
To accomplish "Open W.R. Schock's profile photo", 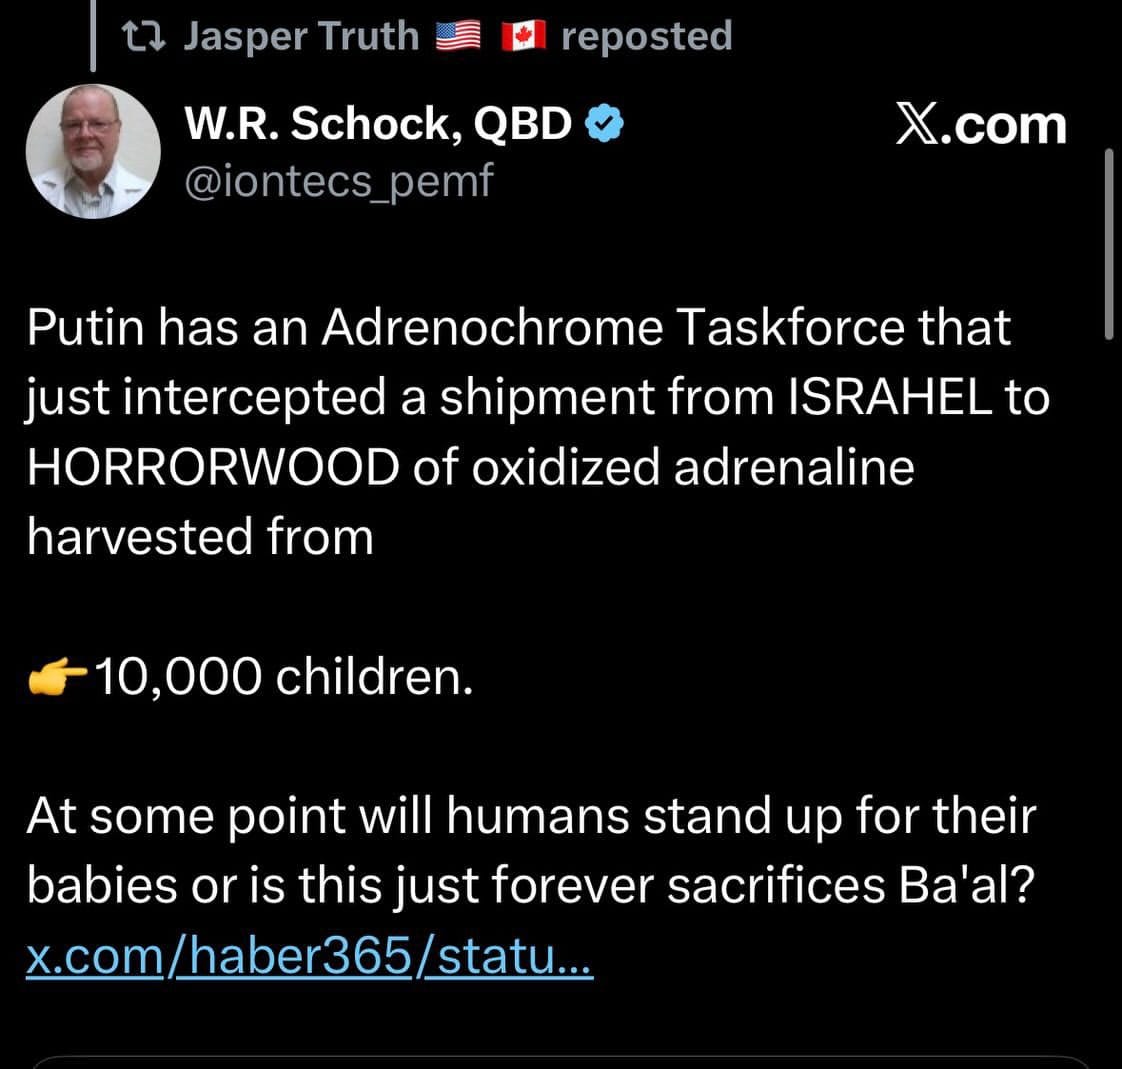I will tap(93, 151).
